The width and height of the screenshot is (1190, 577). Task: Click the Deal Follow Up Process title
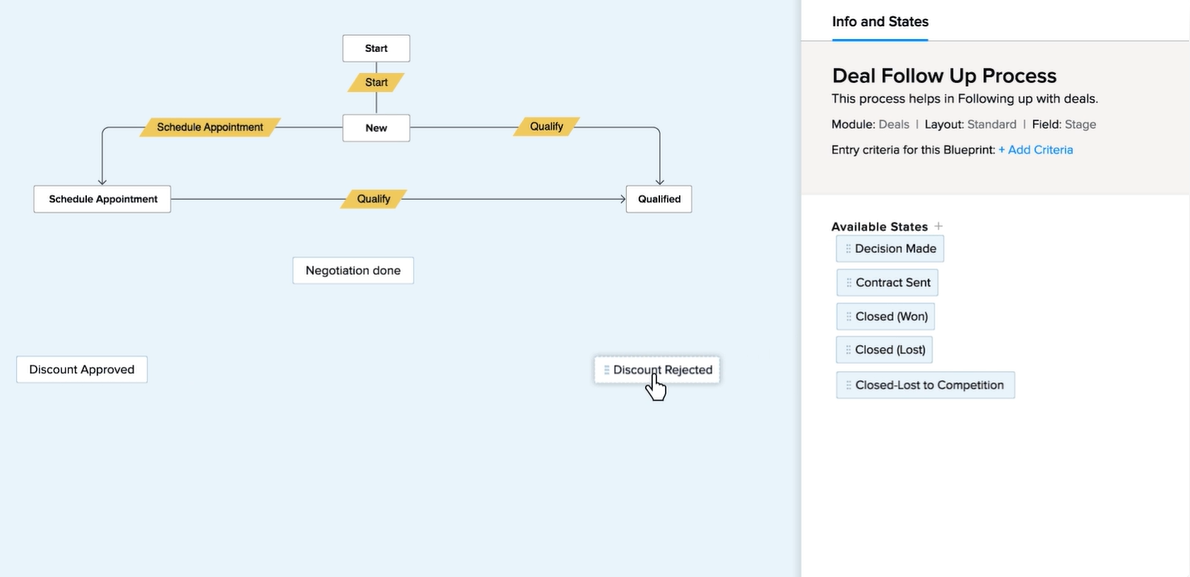click(944, 75)
